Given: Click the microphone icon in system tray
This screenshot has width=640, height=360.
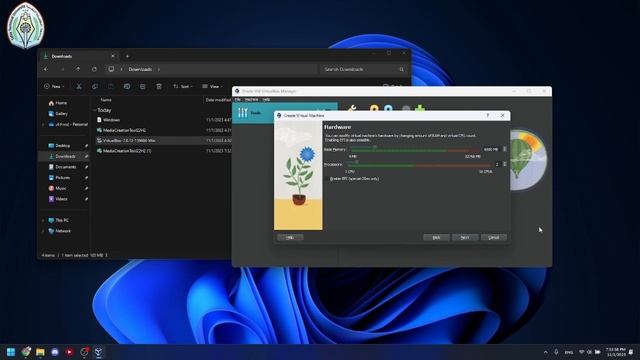Looking at the screenshot, I should pyautogui.click(x=556, y=352).
